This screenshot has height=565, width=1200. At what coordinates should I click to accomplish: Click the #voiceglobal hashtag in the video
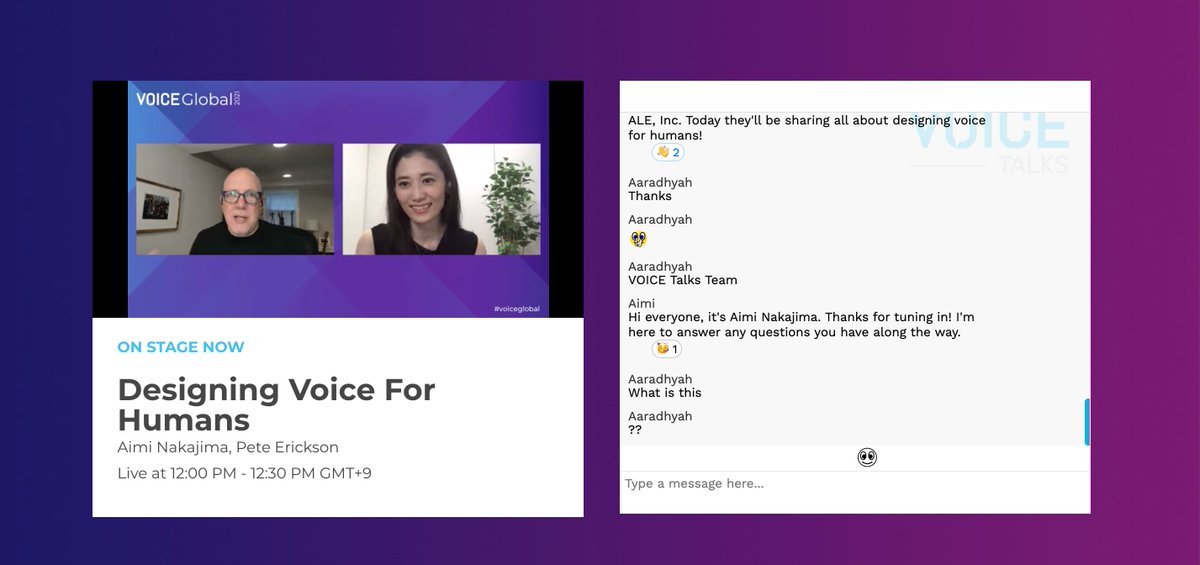(516, 309)
